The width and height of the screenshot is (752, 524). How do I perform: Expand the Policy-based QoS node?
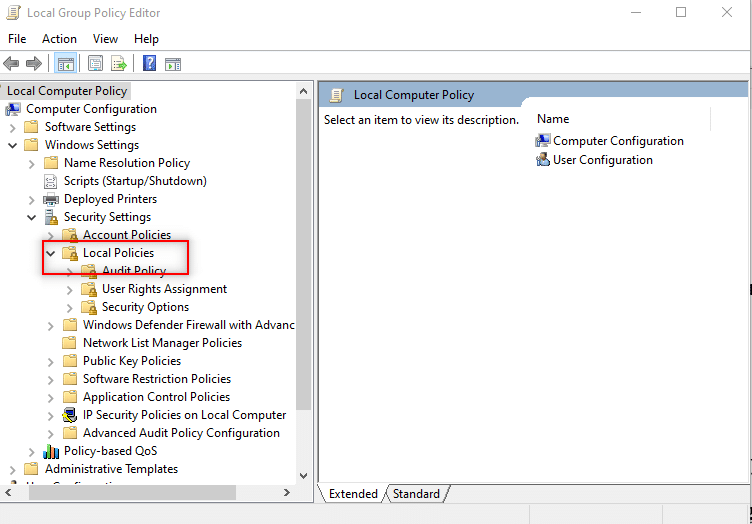pyautogui.click(x=32, y=452)
